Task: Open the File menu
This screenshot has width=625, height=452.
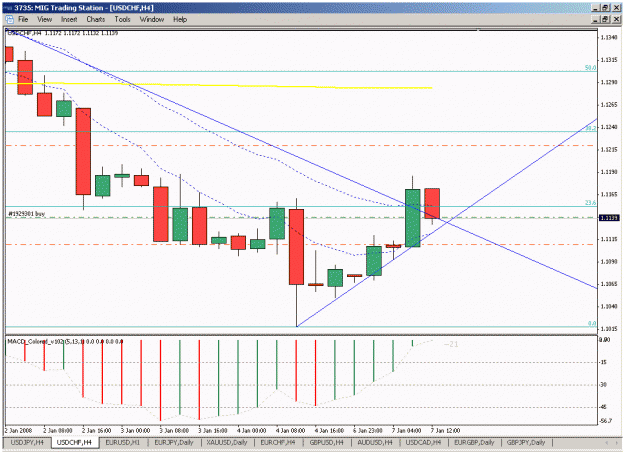Action: click(23, 19)
